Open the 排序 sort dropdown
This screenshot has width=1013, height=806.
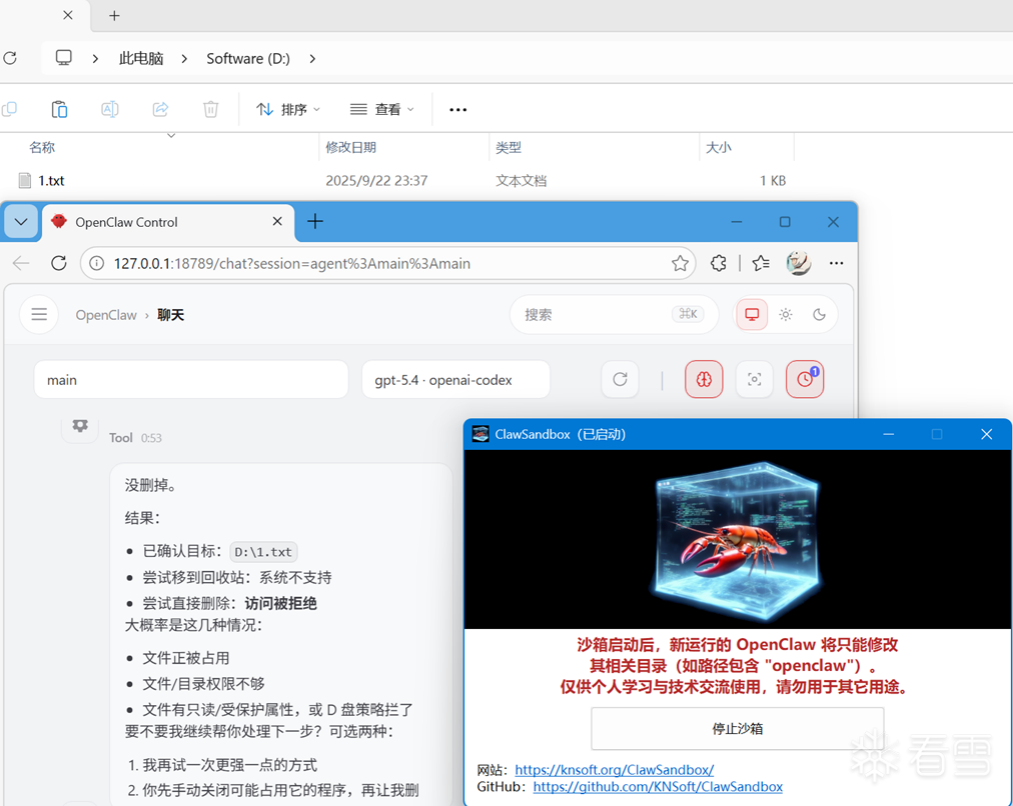(288, 109)
